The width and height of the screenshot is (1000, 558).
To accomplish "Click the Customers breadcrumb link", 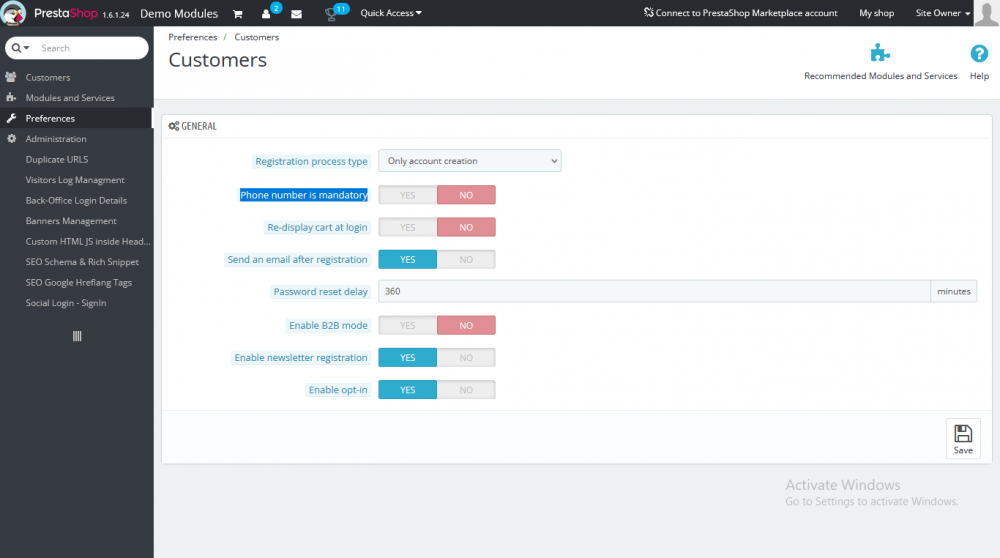I will (x=256, y=37).
